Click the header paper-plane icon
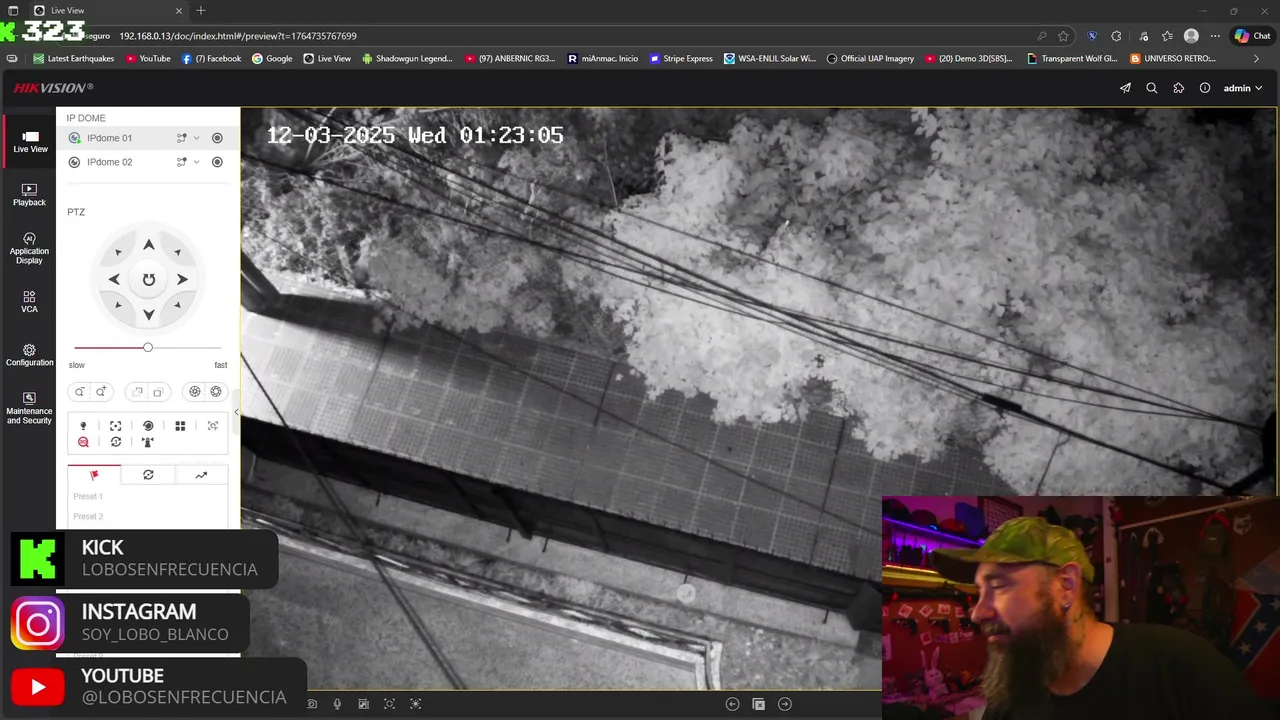The height and width of the screenshot is (720, 1280). click(x=1125, y=88)
